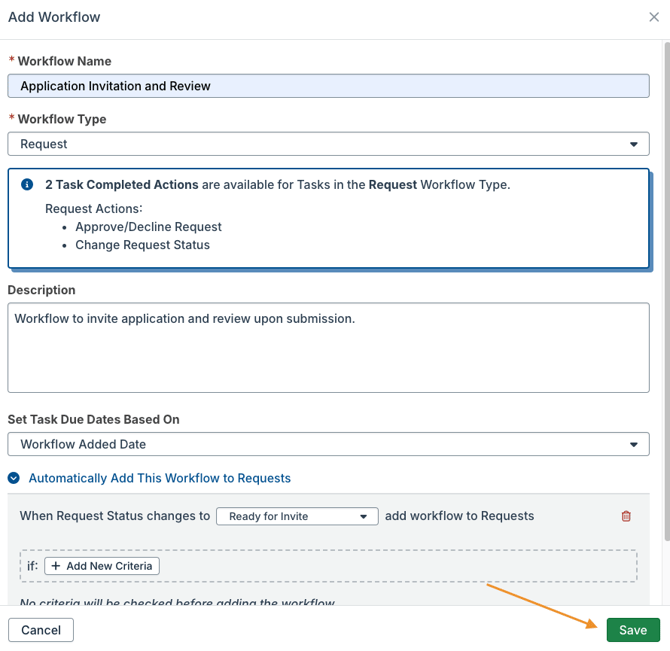Click the caret arrow in the Workflow Added Date field

click(x=633, y=445)
